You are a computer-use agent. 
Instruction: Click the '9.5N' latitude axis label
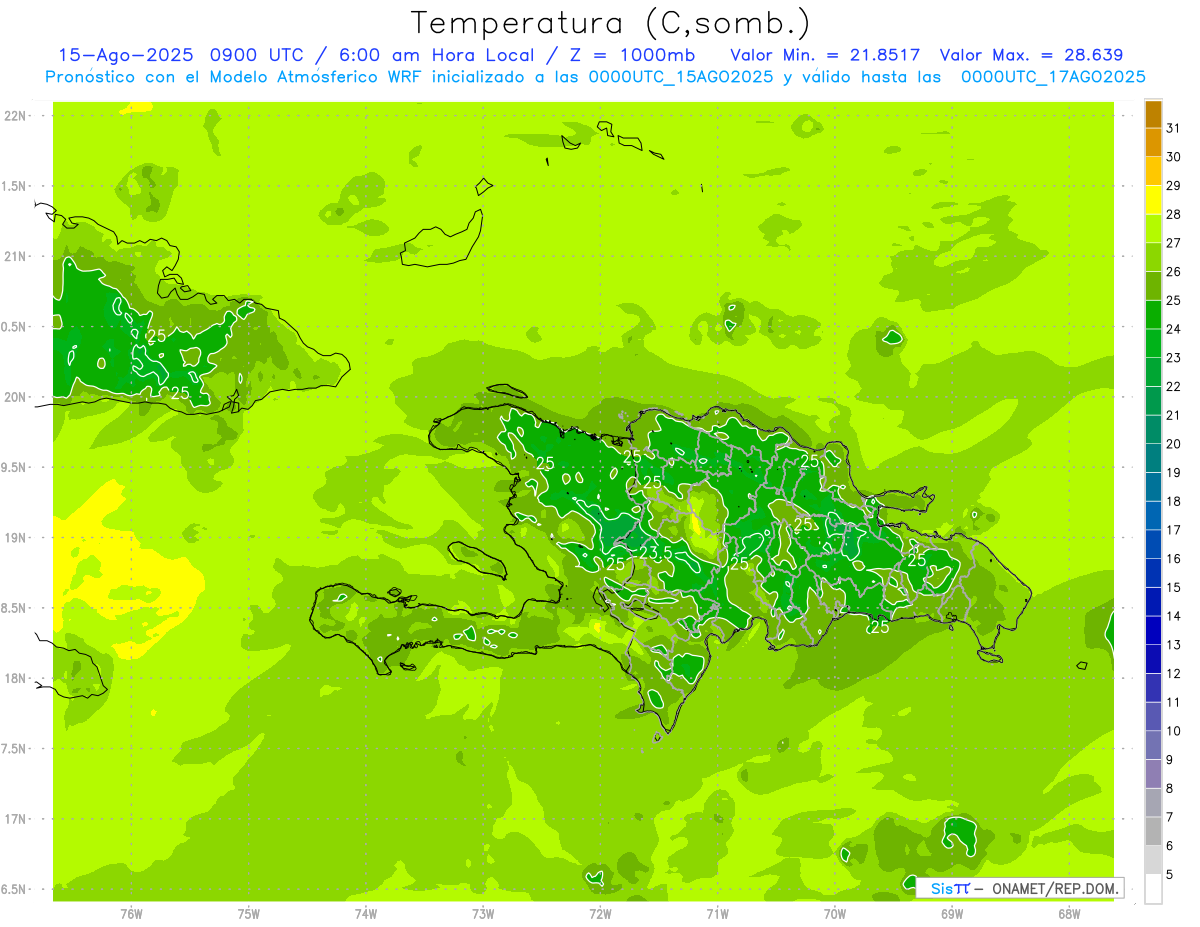[x=15, y=467]
